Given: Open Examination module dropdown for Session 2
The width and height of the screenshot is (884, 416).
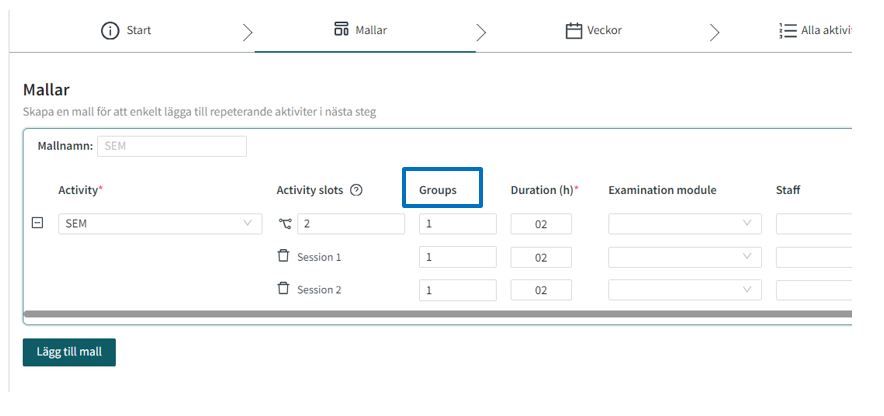Looking at the screenshot, I should pos(684,290).
